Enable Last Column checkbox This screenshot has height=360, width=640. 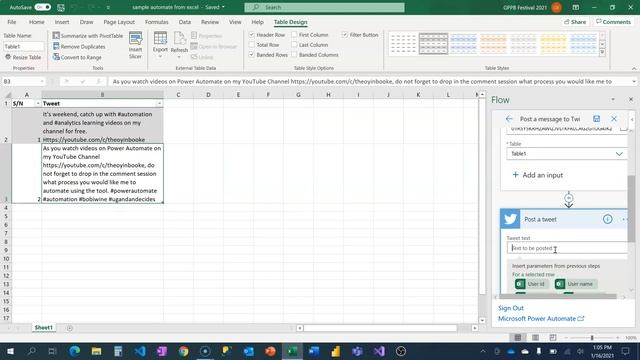tap(294, 45)
